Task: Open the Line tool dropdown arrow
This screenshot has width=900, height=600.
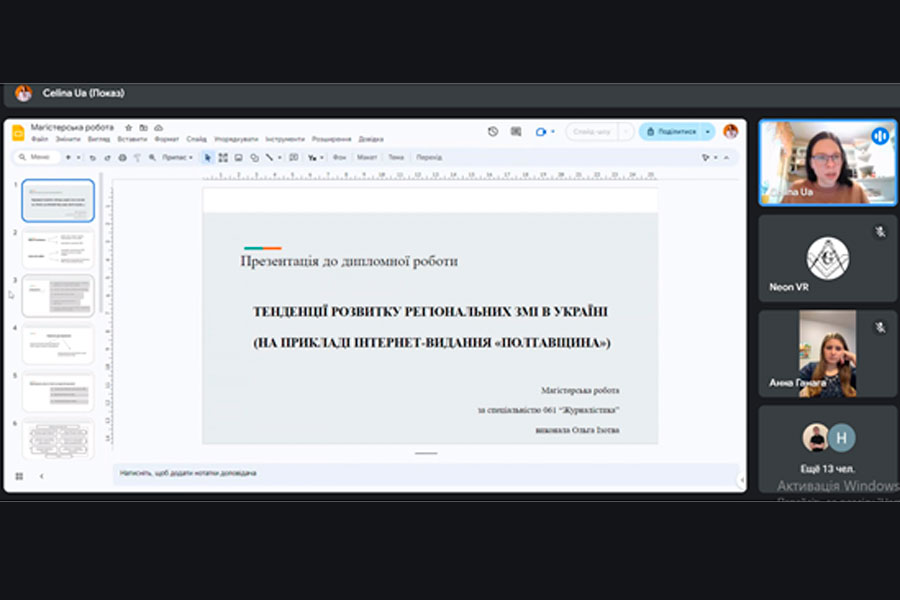Action: [x=280, y=157]
